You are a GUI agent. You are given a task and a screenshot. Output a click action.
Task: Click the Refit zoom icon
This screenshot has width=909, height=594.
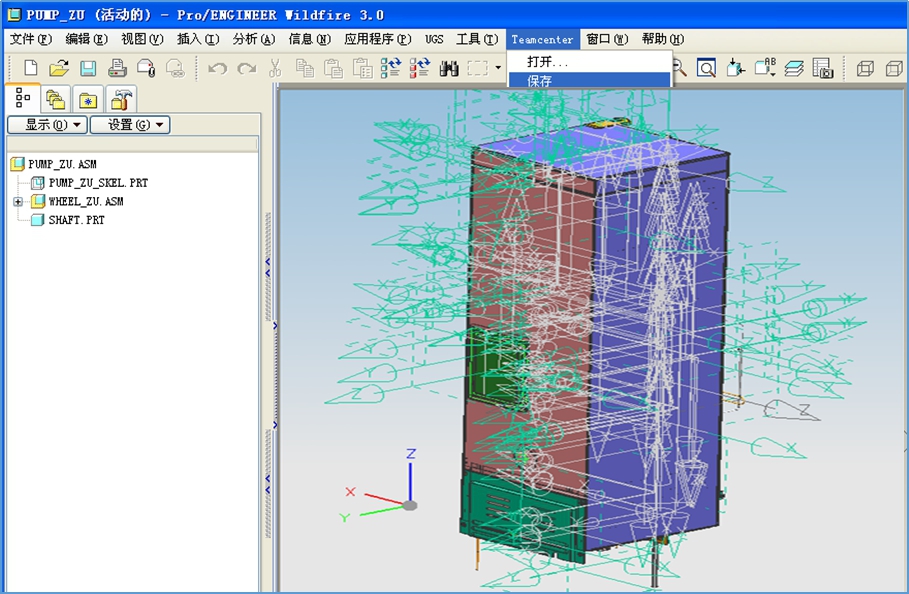tap(706, 68)
